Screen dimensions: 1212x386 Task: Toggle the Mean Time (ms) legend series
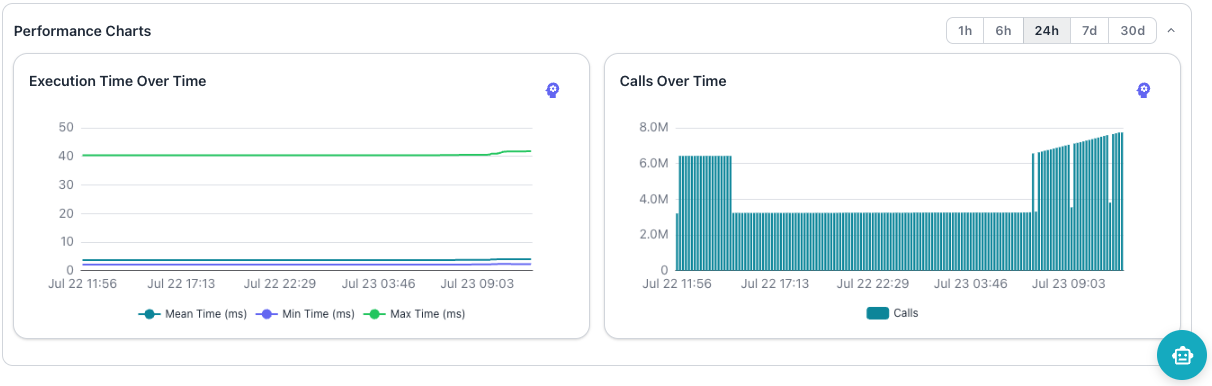point(192,314)
